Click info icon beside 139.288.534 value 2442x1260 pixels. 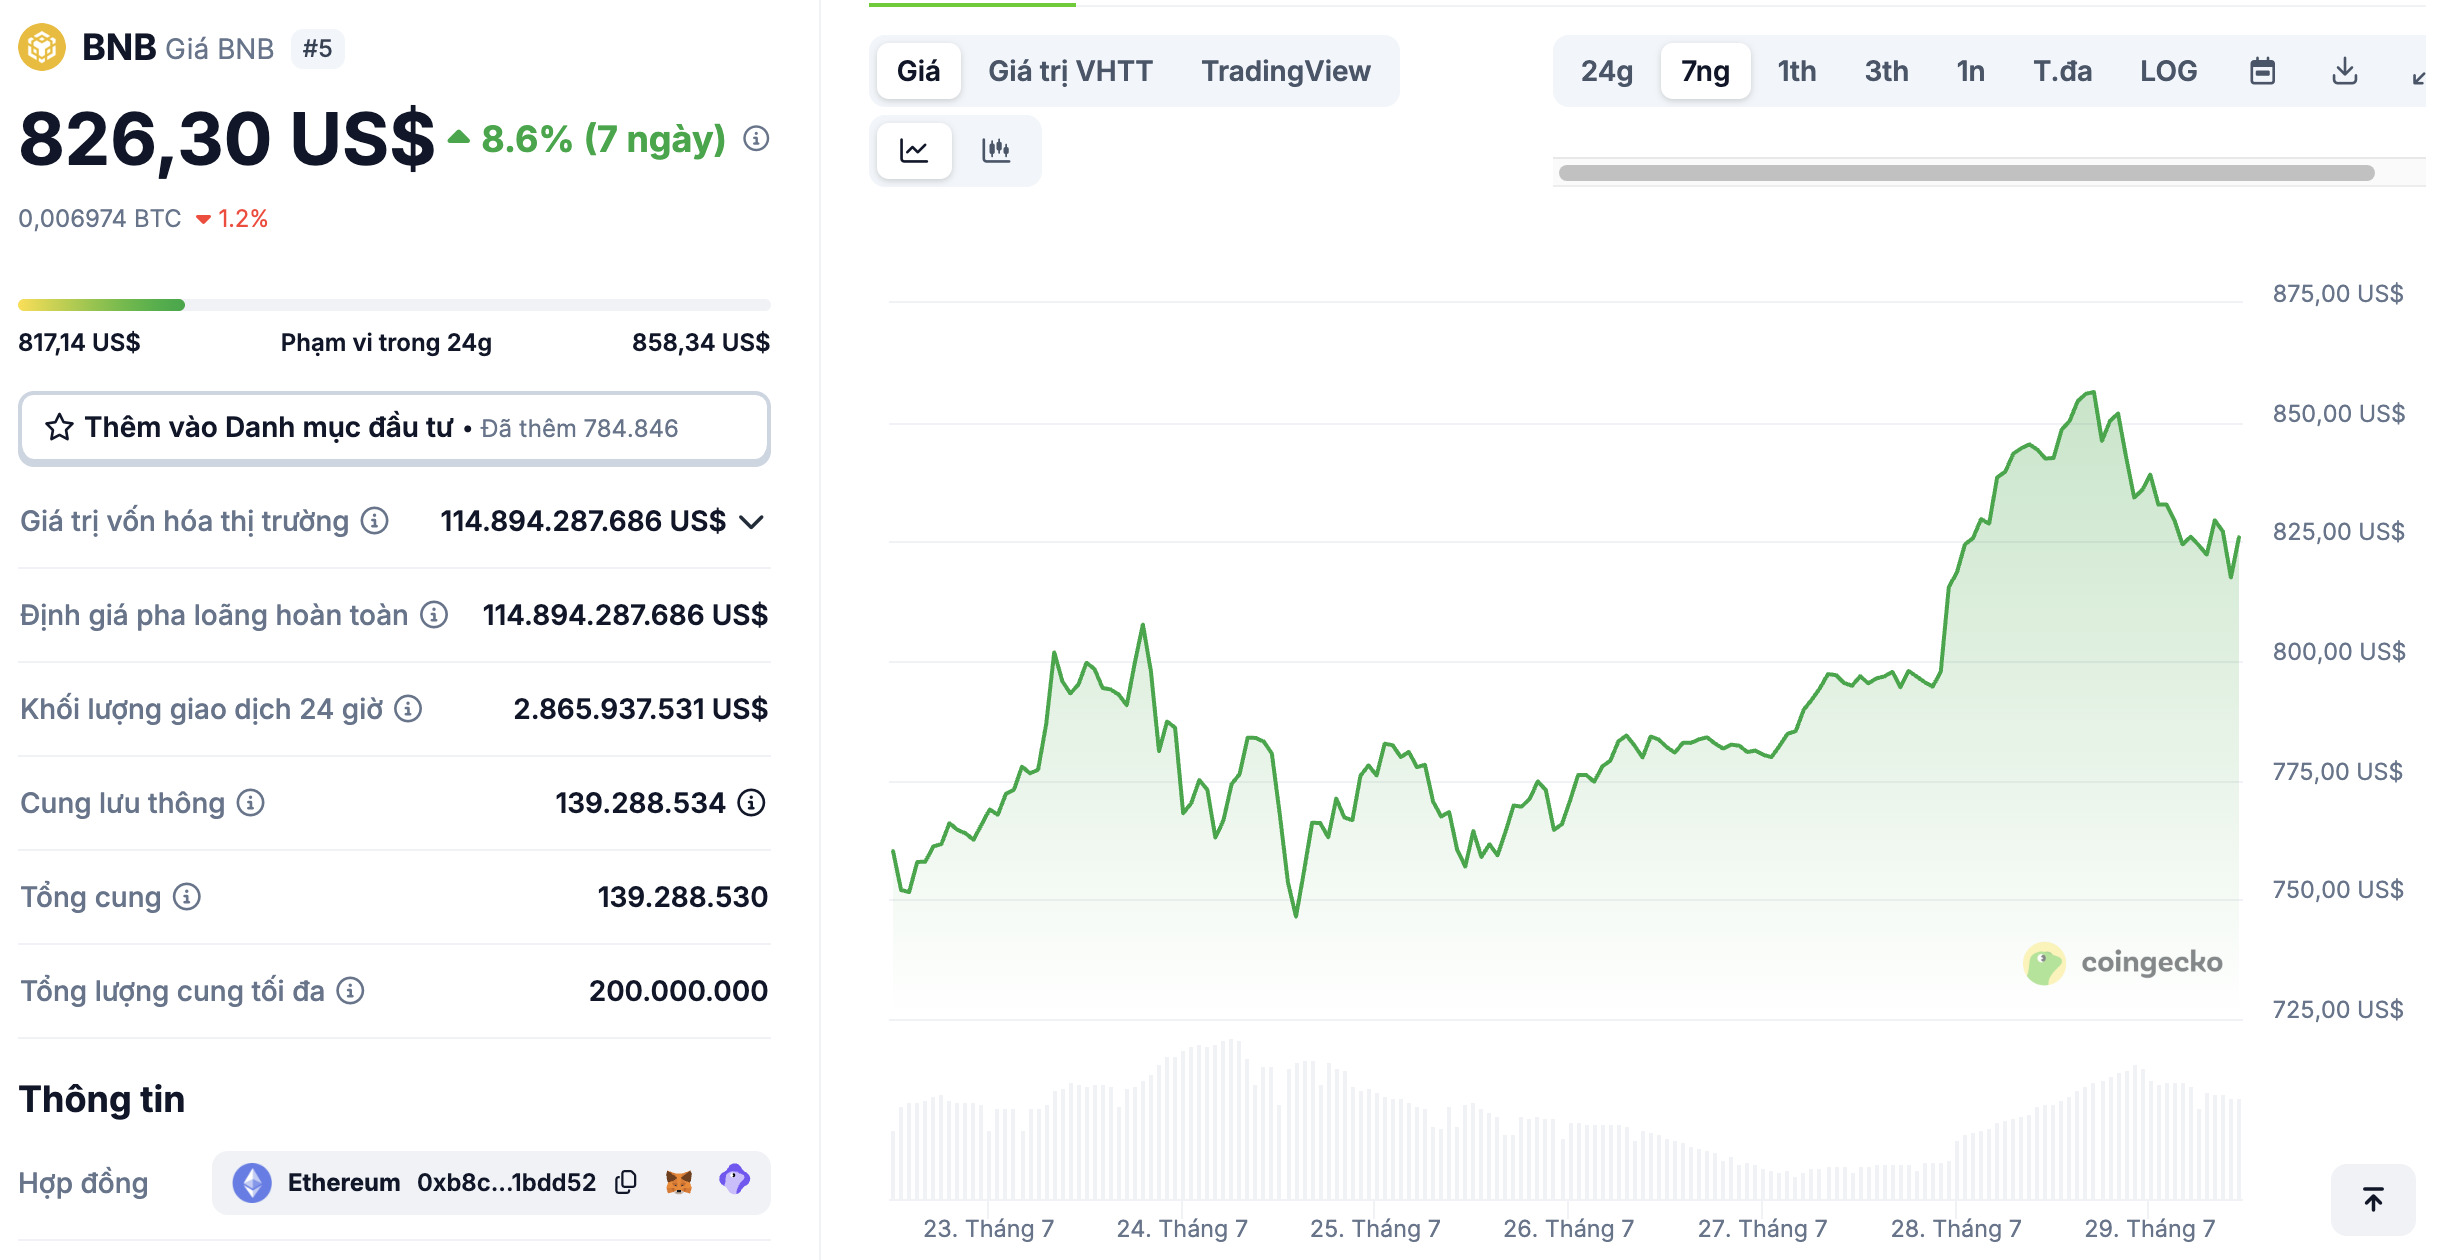pos(751,803)
